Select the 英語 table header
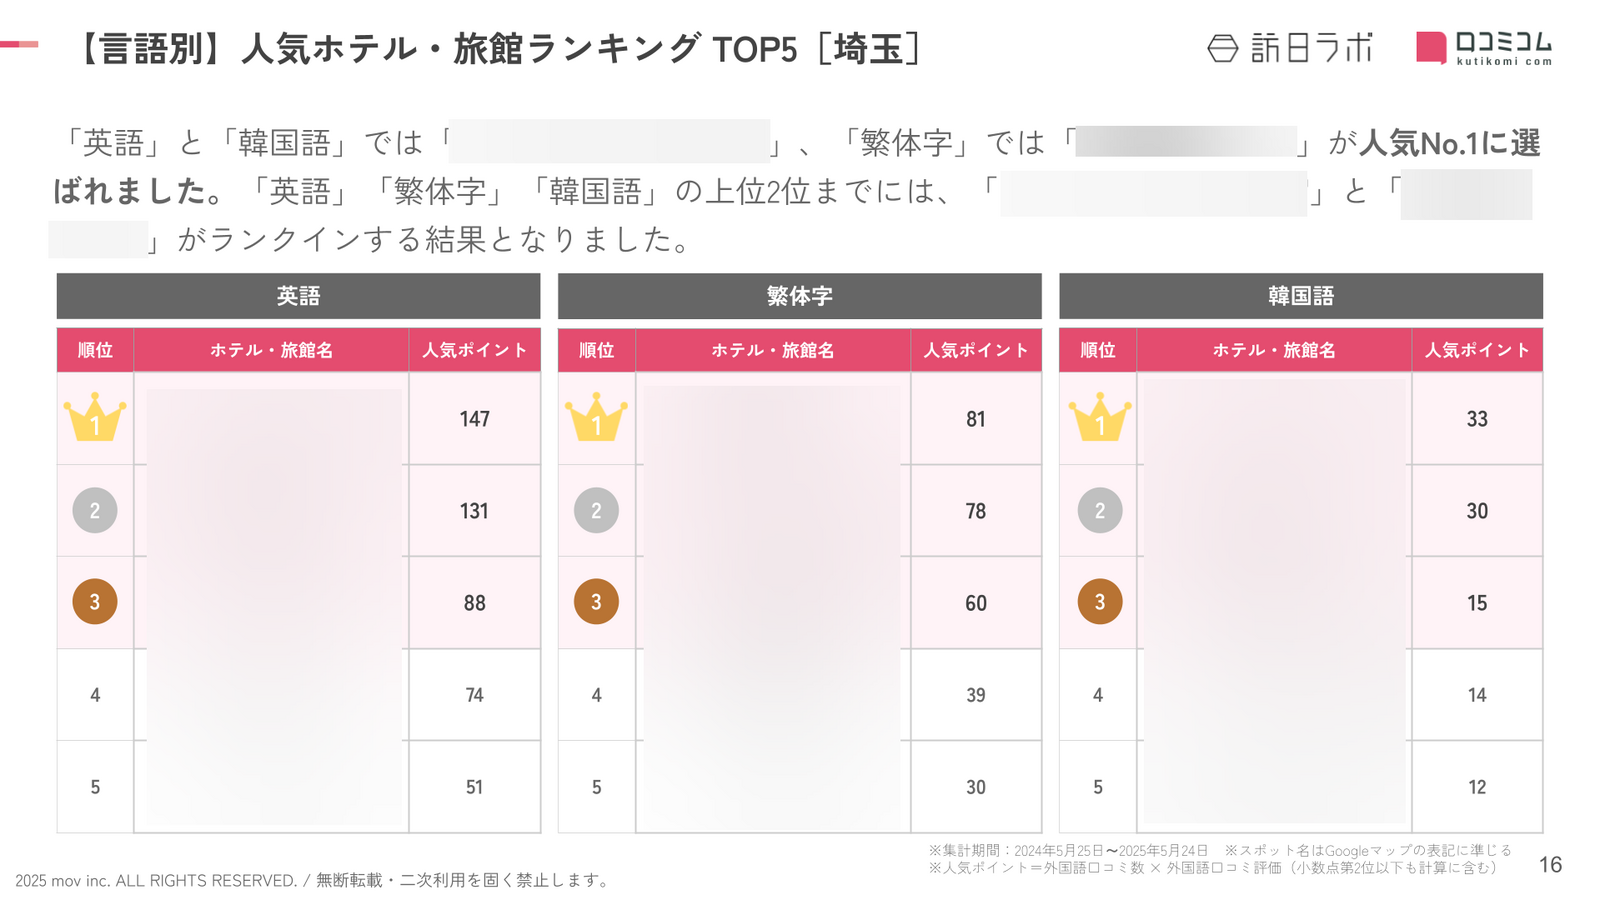This screenshot has width=1600, height=900. [298, 296]
